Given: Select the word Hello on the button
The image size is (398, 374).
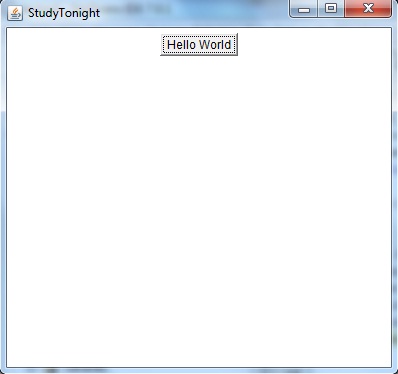Looking at the screenshot, I should (x=181, y=45).
